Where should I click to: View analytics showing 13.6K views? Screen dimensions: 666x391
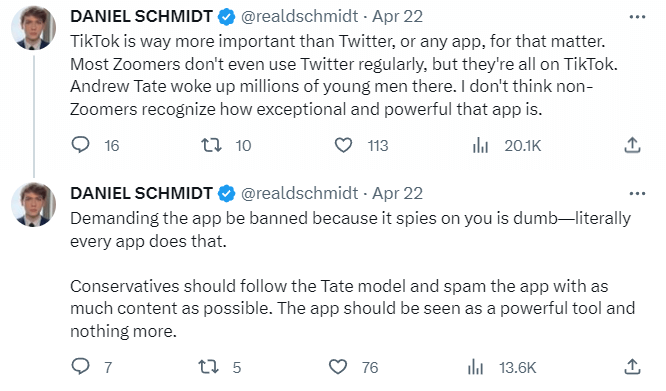(x=475, y=366)
